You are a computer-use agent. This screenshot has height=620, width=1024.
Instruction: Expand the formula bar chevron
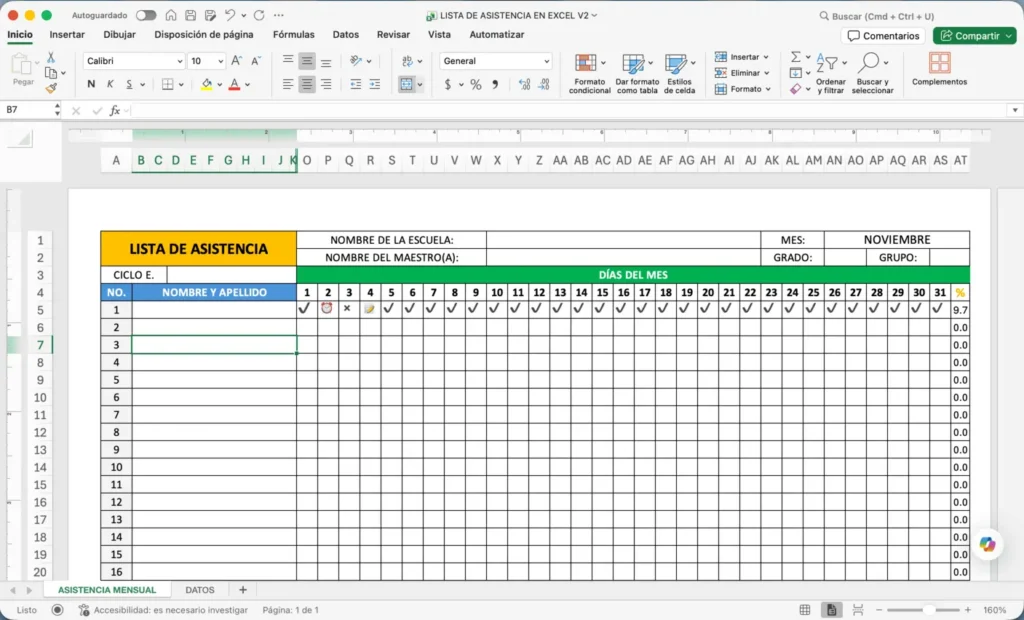point(1015,110)
